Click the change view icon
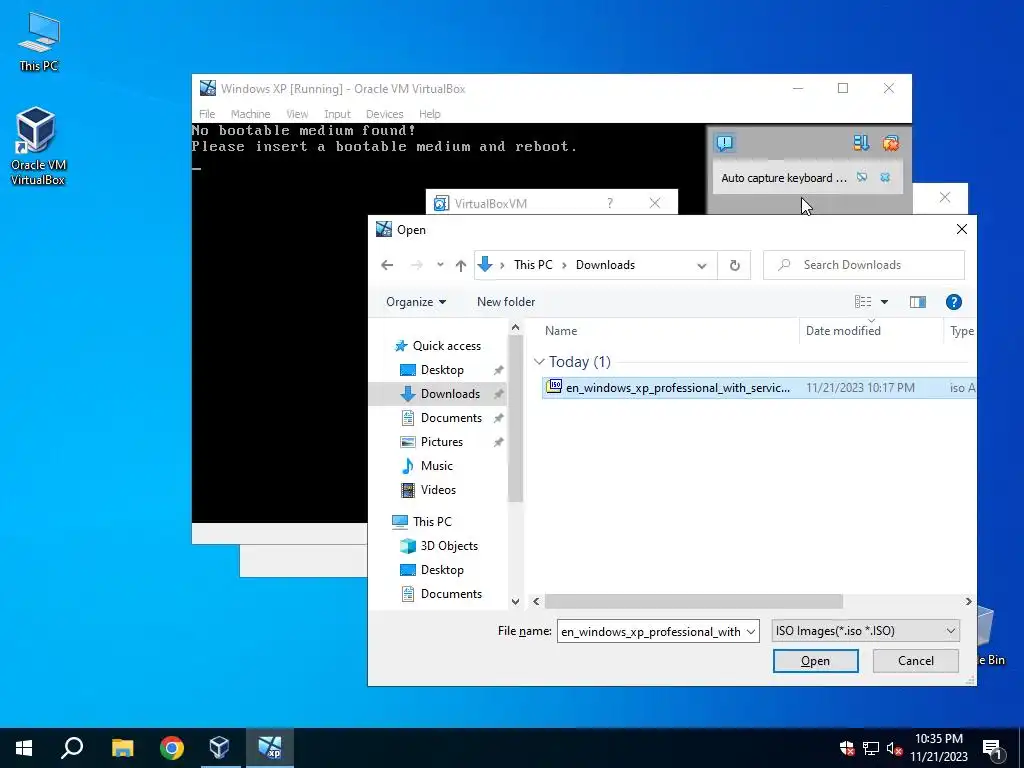This screenshot has width=1024, height=768. point(863,302)
